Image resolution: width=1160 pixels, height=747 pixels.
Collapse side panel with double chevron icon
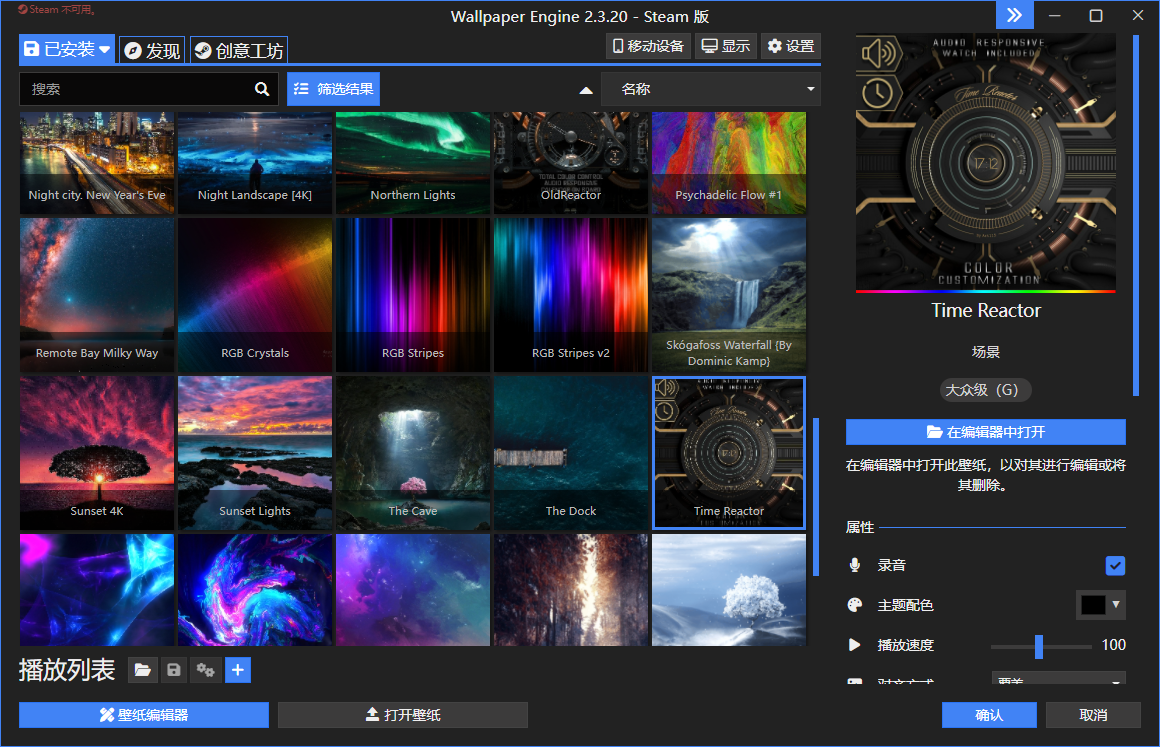click(x=1014, y=15)
